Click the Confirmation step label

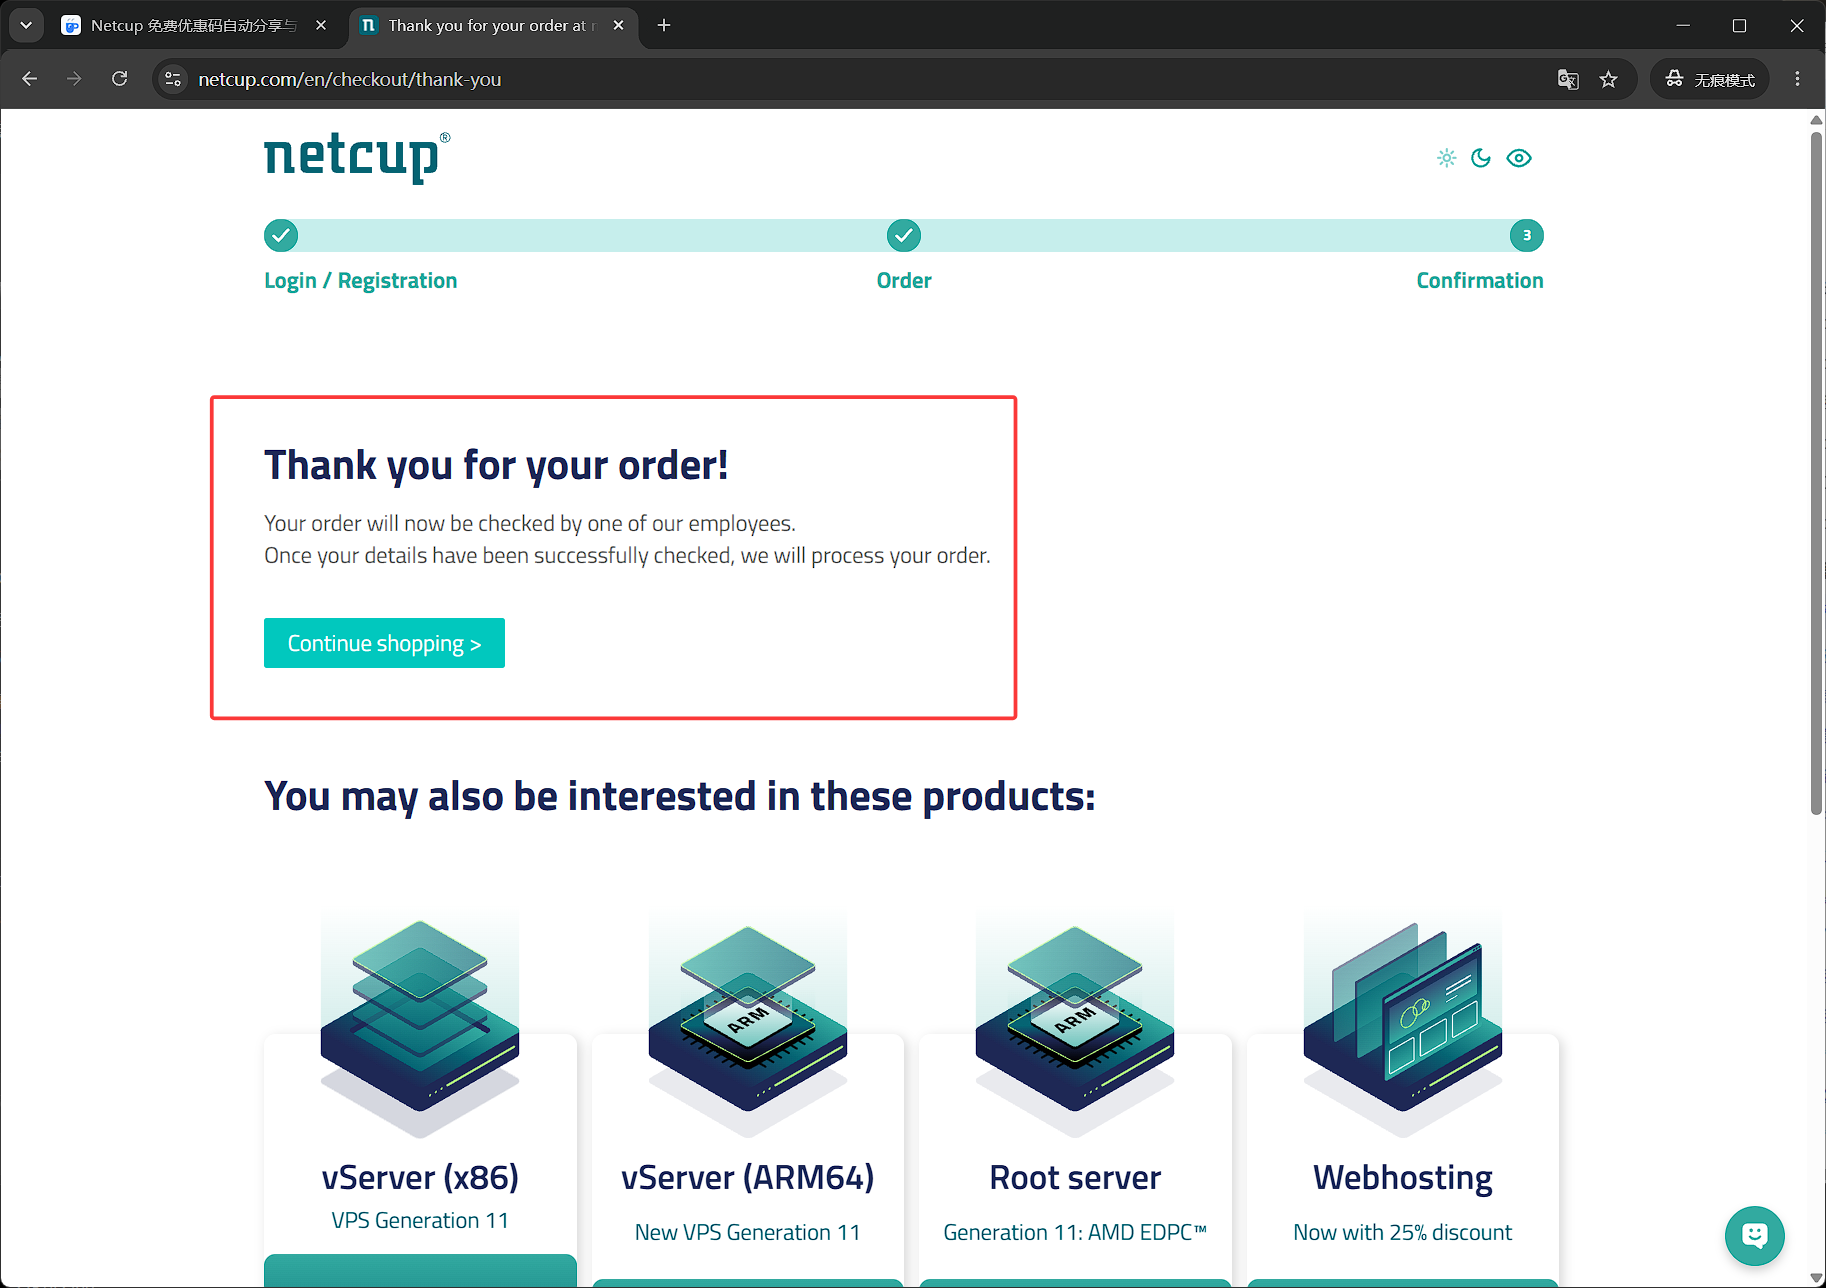pyautogui.click(x=1480, y=281)
